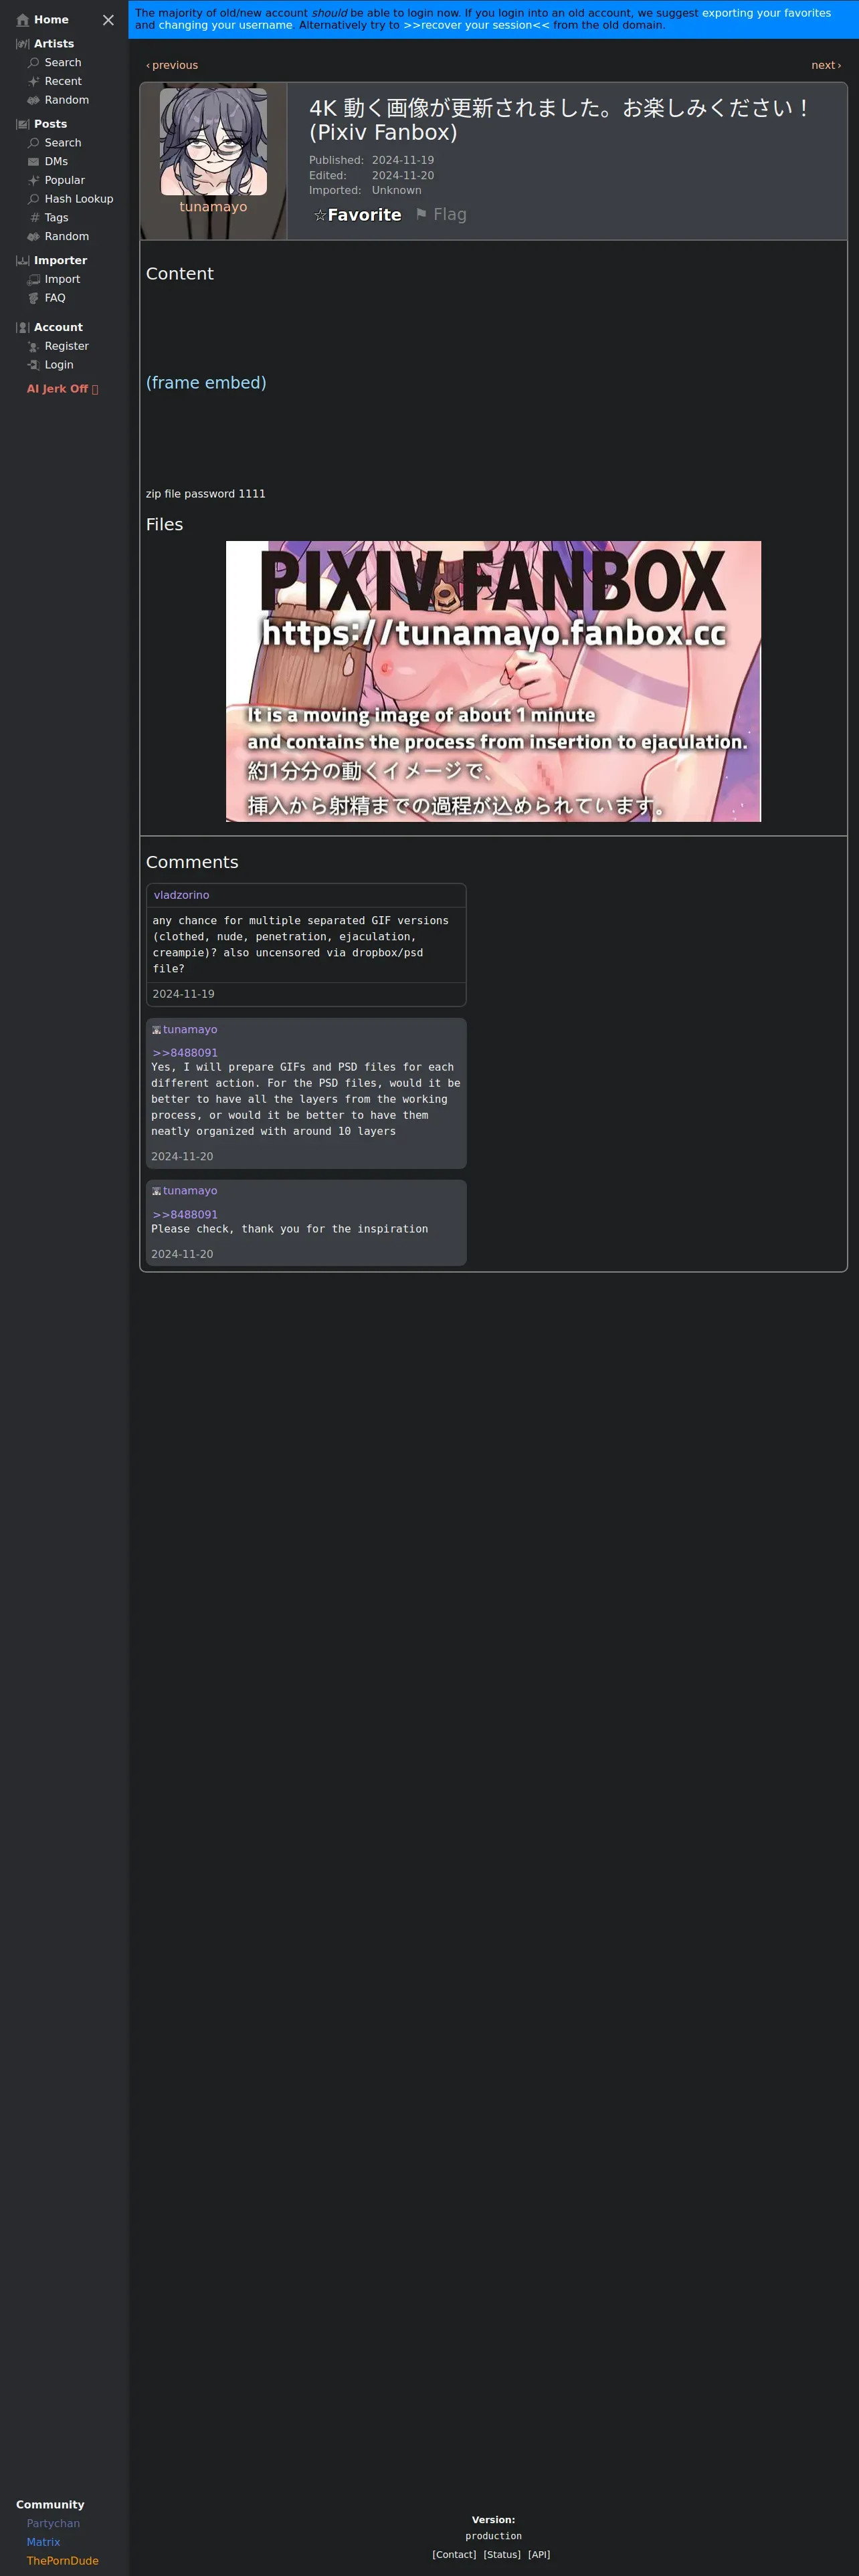Viewport: 859px width, 2576px height.
Task: Click the Random dice icon under Posts
Action: pyautogui.click(x=33, y=237)
